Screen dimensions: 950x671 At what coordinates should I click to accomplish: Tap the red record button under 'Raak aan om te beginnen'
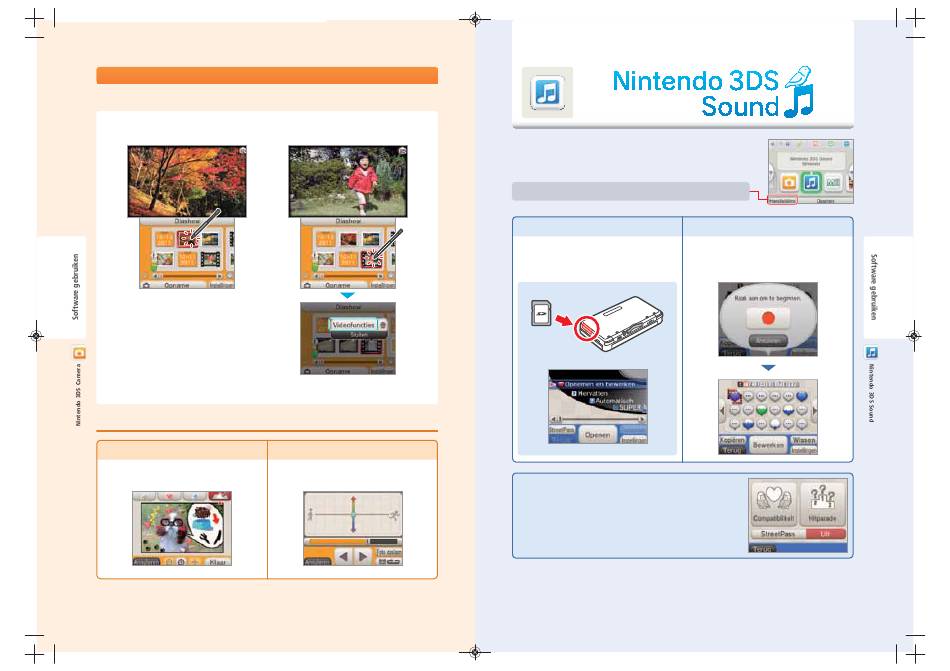(x=768, y=318)
